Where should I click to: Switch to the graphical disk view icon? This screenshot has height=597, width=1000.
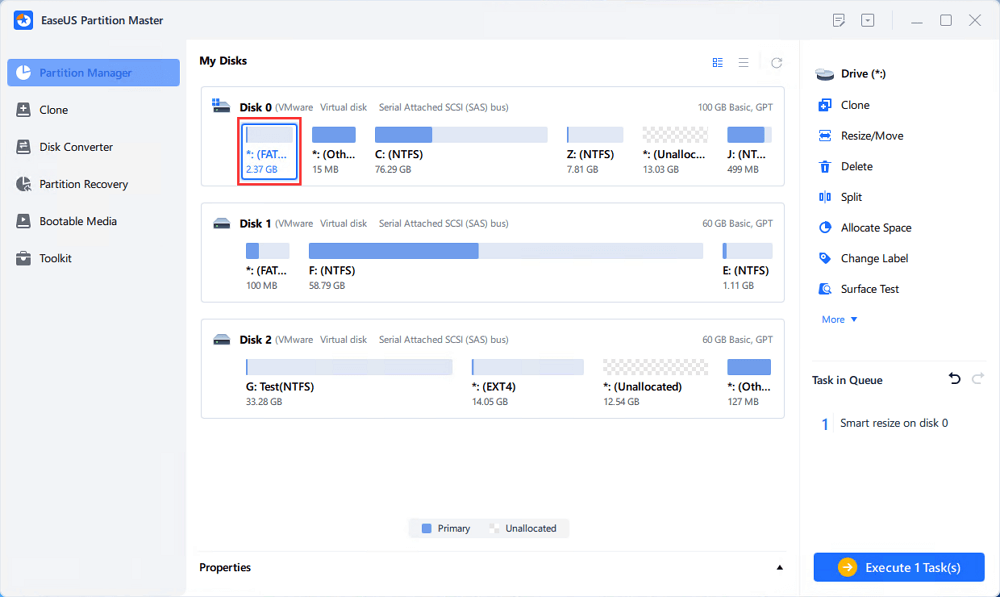(x=717, y=63)
